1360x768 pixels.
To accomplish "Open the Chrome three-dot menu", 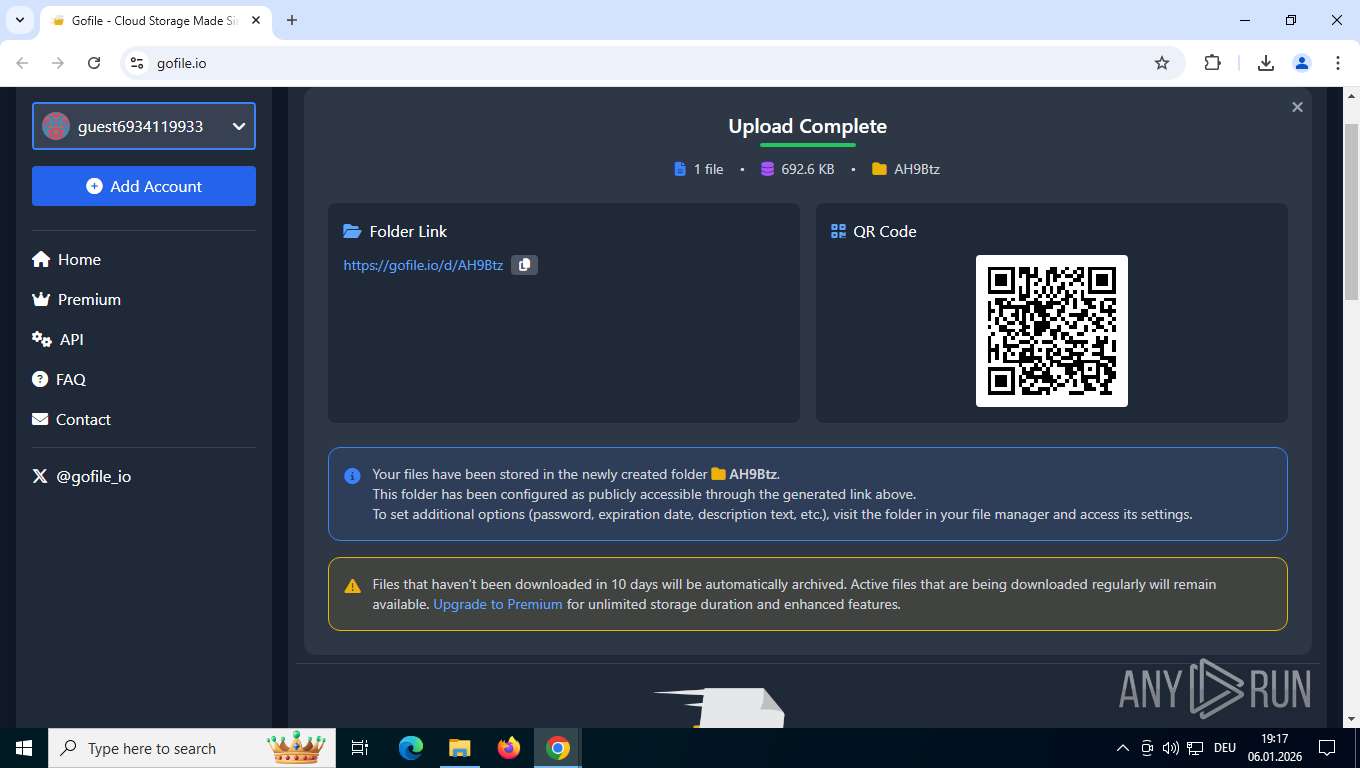I will 1338,63.
